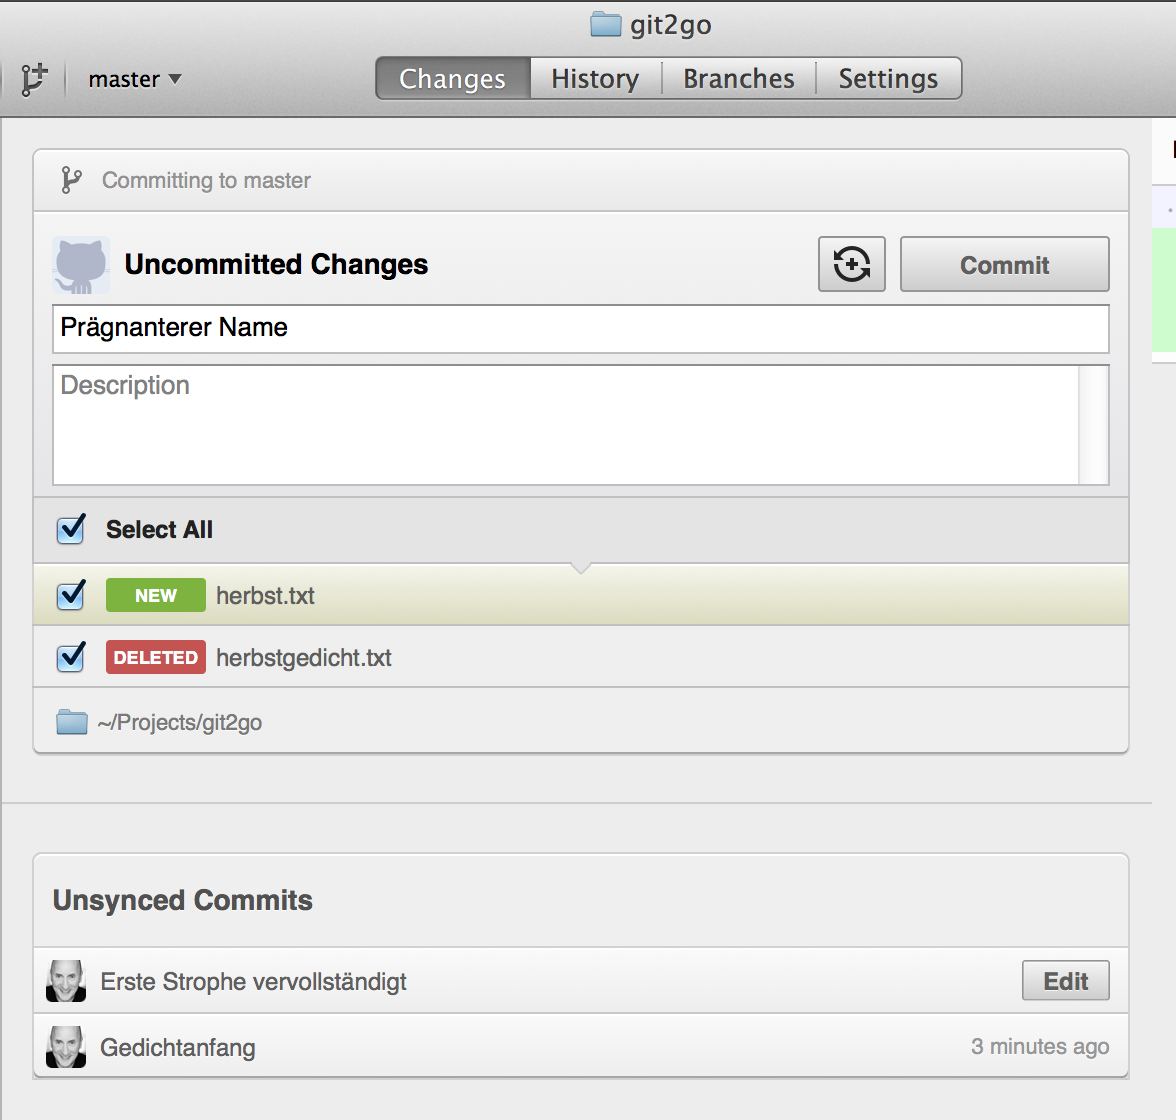Click the Octocat avatar beside Uncommitted Changes
Image resolution: width=1176 pixels, height=1120 pixels.
point(81,265)
